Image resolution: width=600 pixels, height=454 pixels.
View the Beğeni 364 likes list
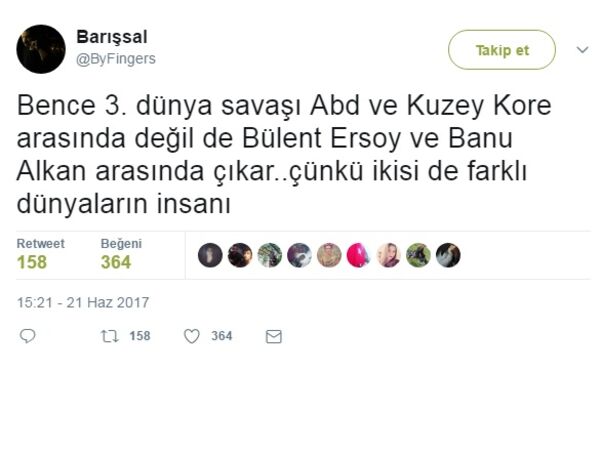coord(121,254)
